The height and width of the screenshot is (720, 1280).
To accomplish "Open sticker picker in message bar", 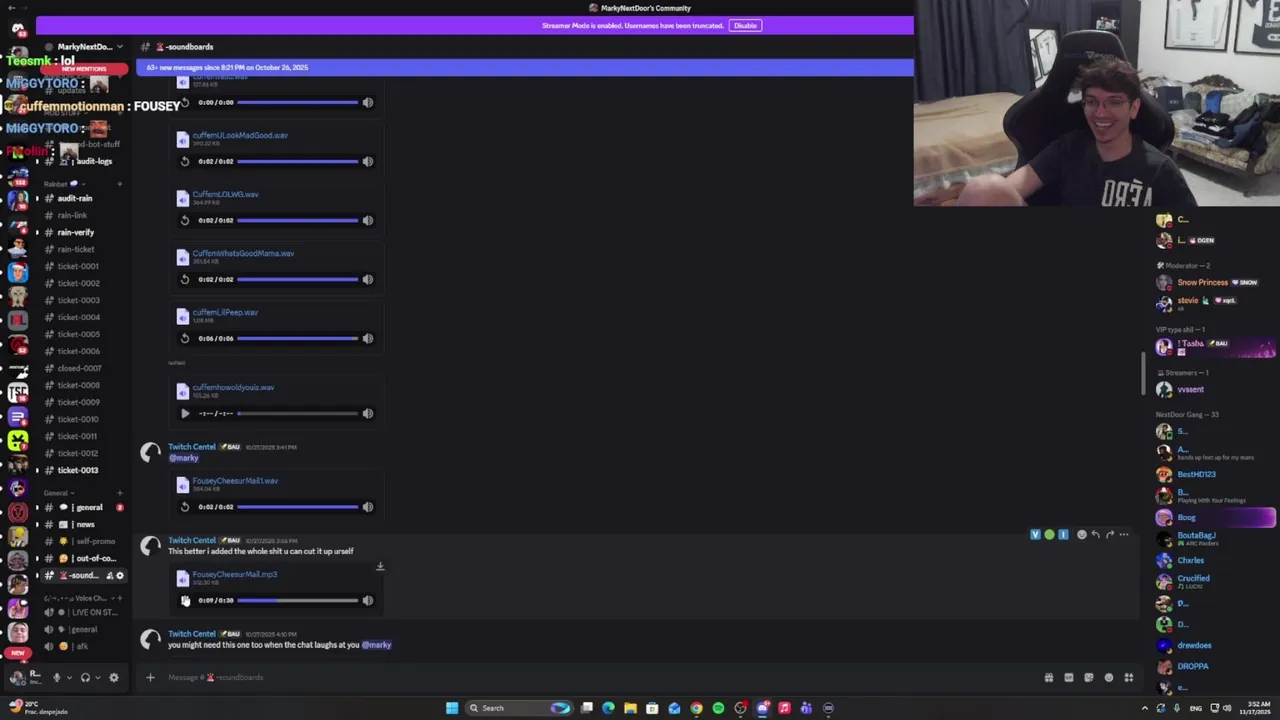I will pyautogui.click(x=1089, y=677).
